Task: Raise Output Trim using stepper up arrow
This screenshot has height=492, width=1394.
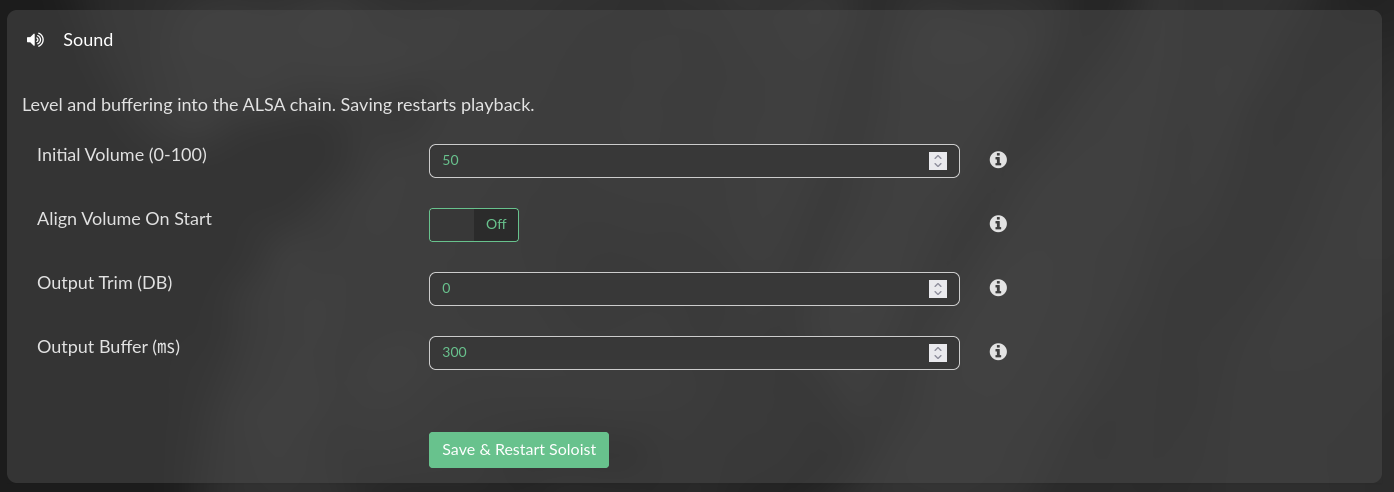Action: [x=938, y=284]
